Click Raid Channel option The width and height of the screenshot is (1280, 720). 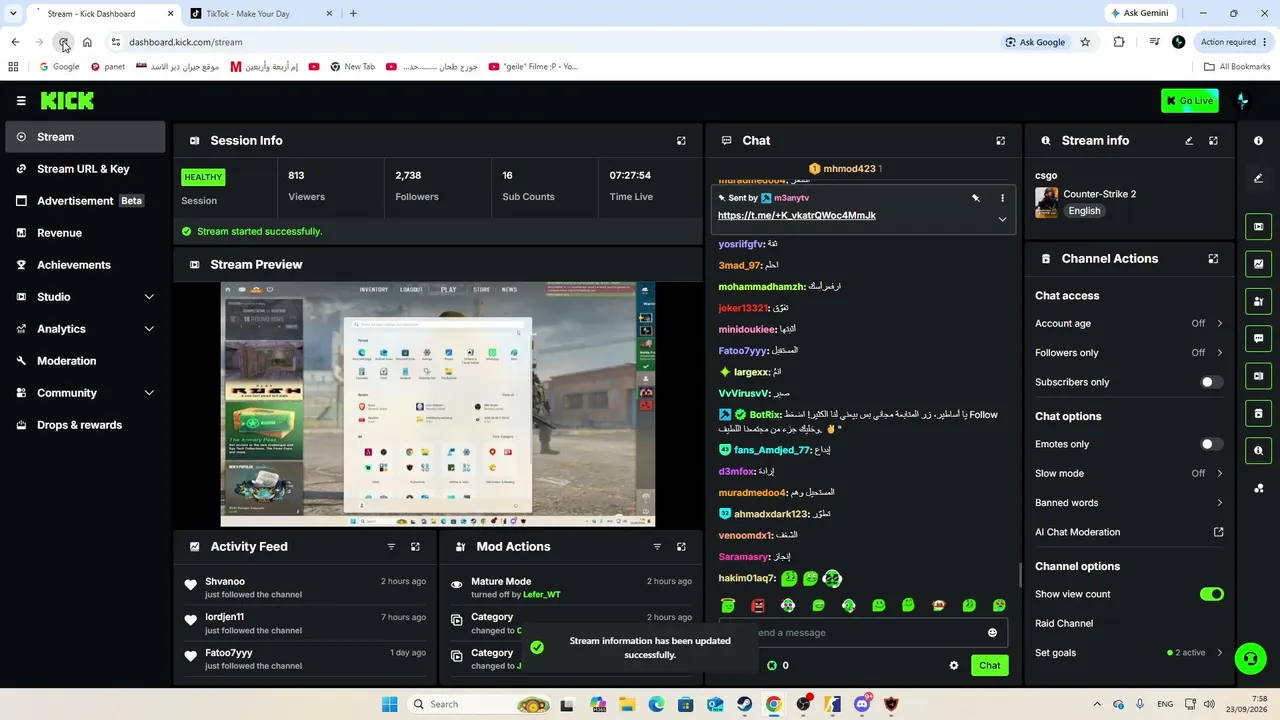click(1064, 624)
